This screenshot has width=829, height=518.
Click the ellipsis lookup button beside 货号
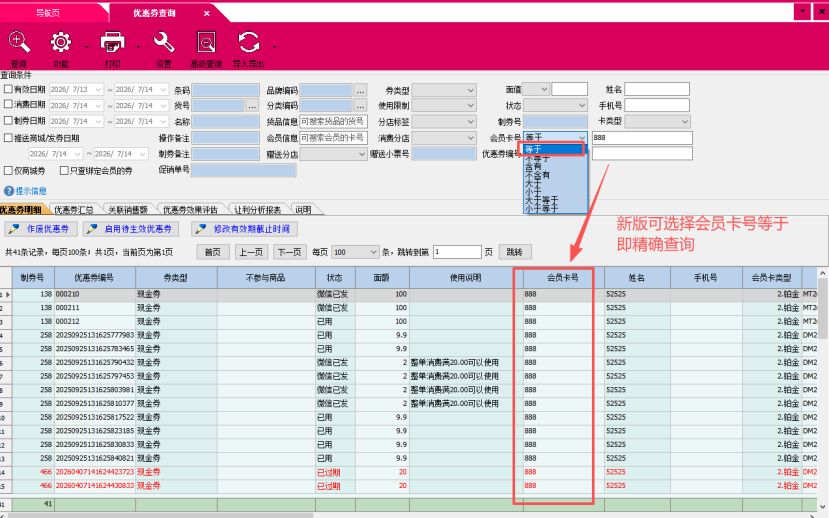(252, 106)
